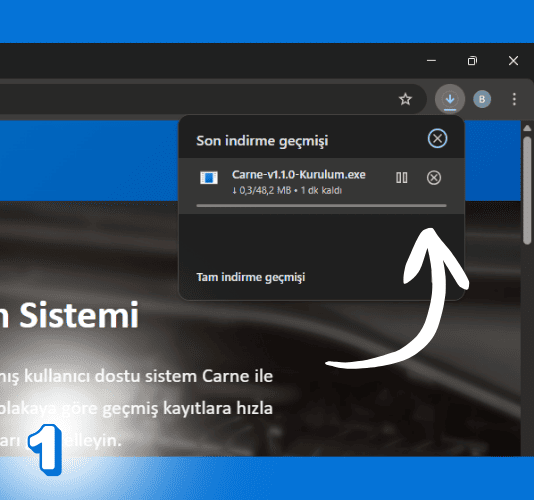Screen dimensions: 534x500
Task: Click the Carne installer file icon
Action: tap(209, 177)
